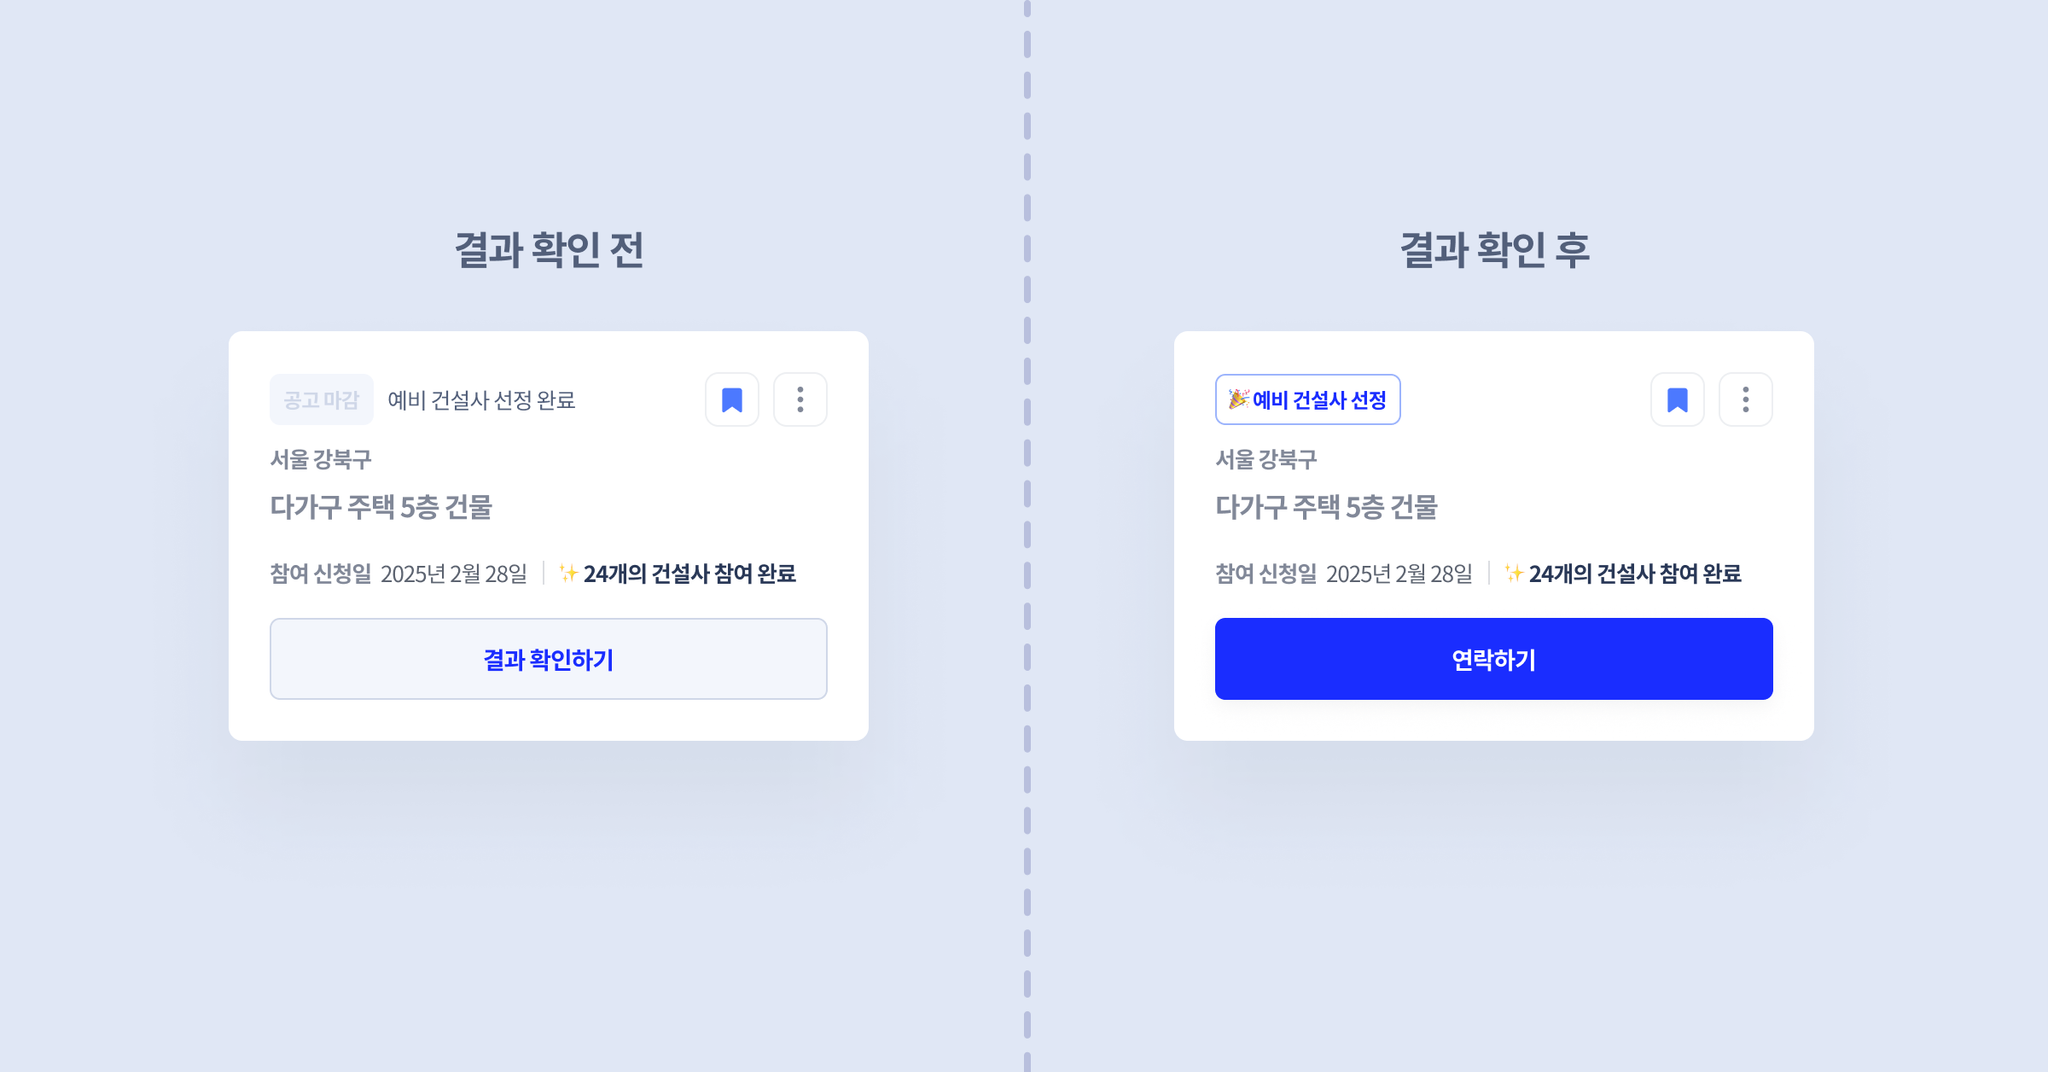Click 24개의 건설사 참여 완료 on left card
Image resolution: width=2048 pixels, height=1072 pixels.
(690, 573)
